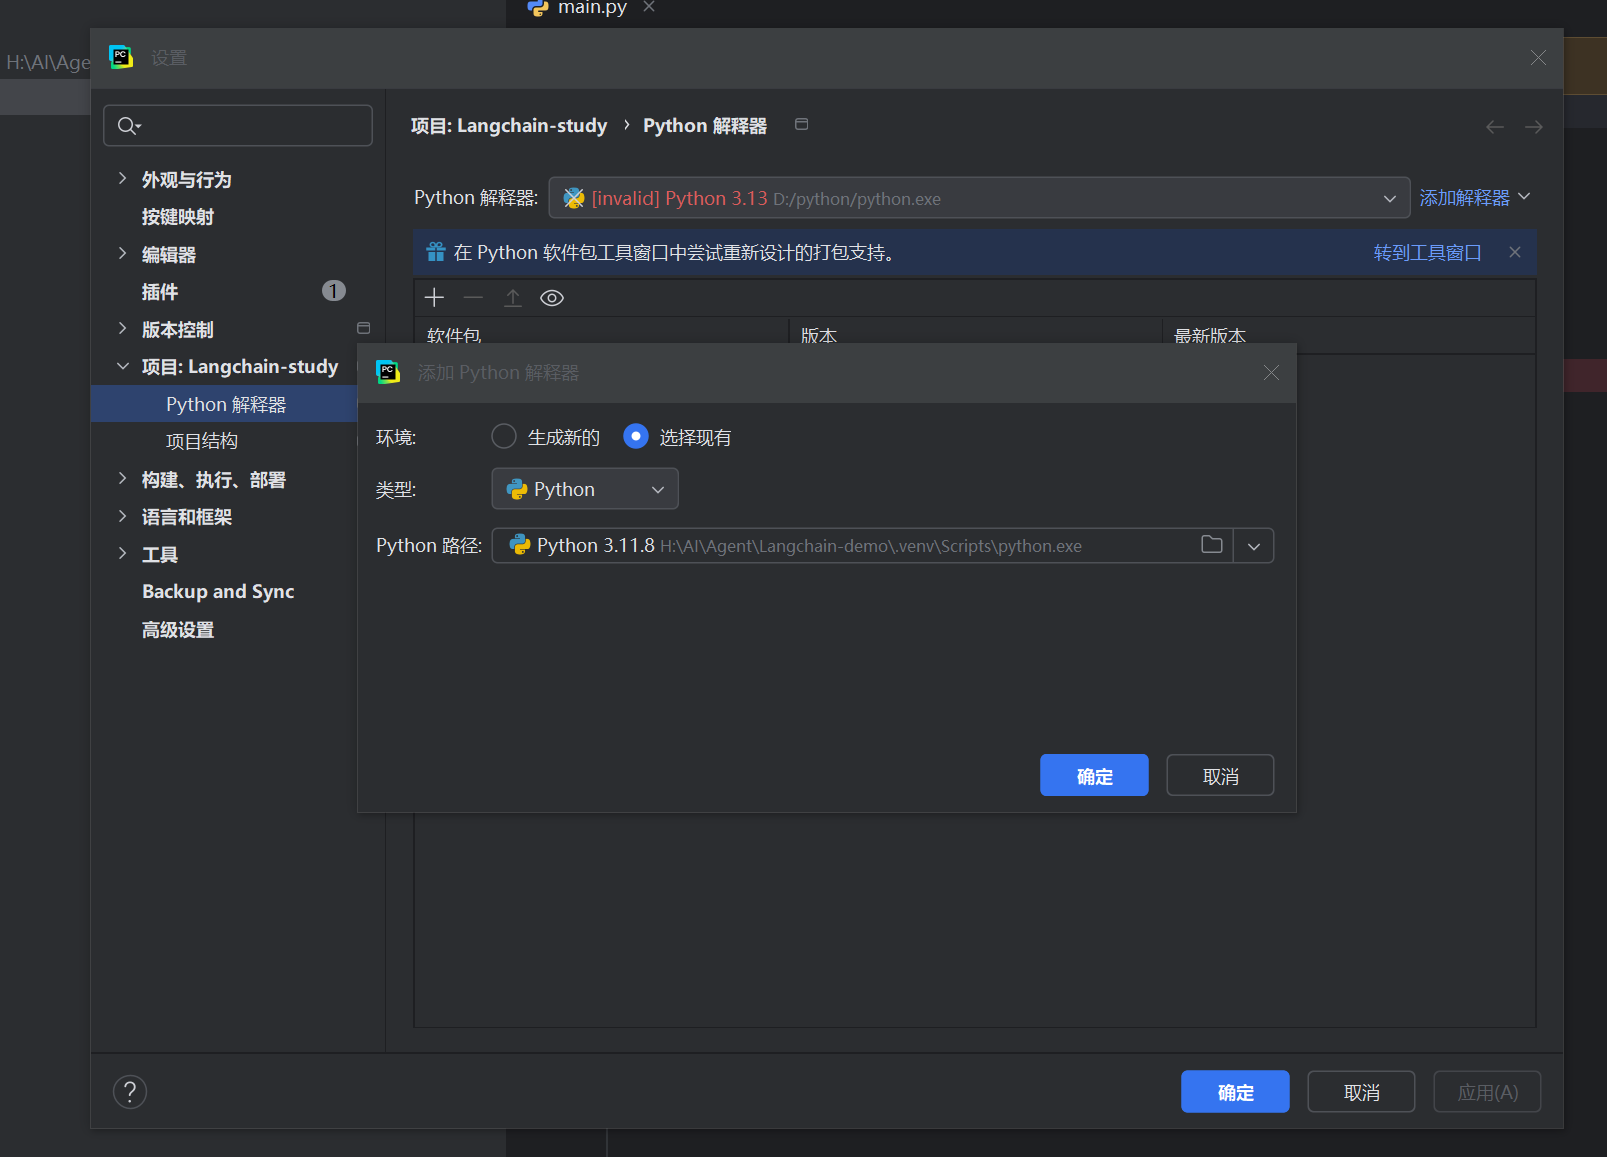The height and width of the screenshot is (1157, 1607).
Task: Select the Select existing environment radio
Action: 636,436
